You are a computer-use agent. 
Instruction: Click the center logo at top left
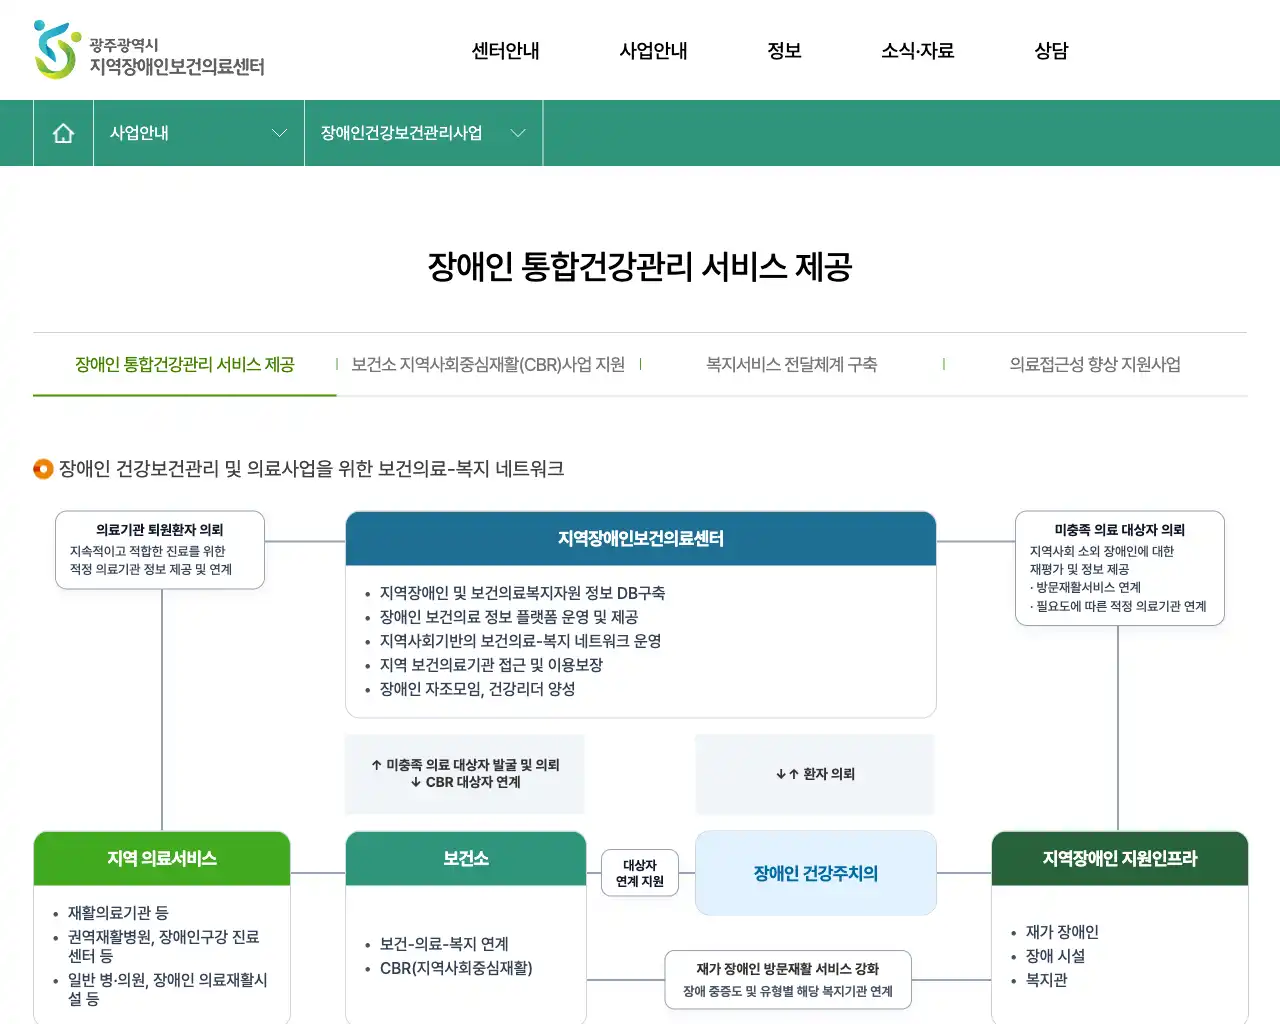coord(149,50)
